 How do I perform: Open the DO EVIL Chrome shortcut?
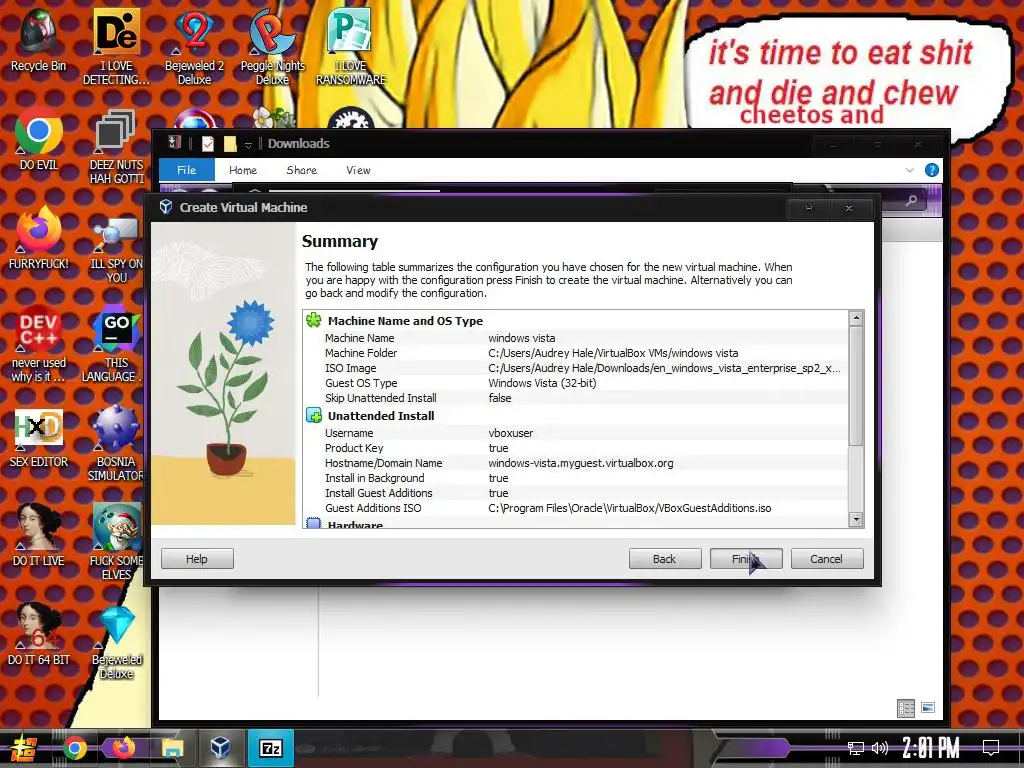[38, 140]
